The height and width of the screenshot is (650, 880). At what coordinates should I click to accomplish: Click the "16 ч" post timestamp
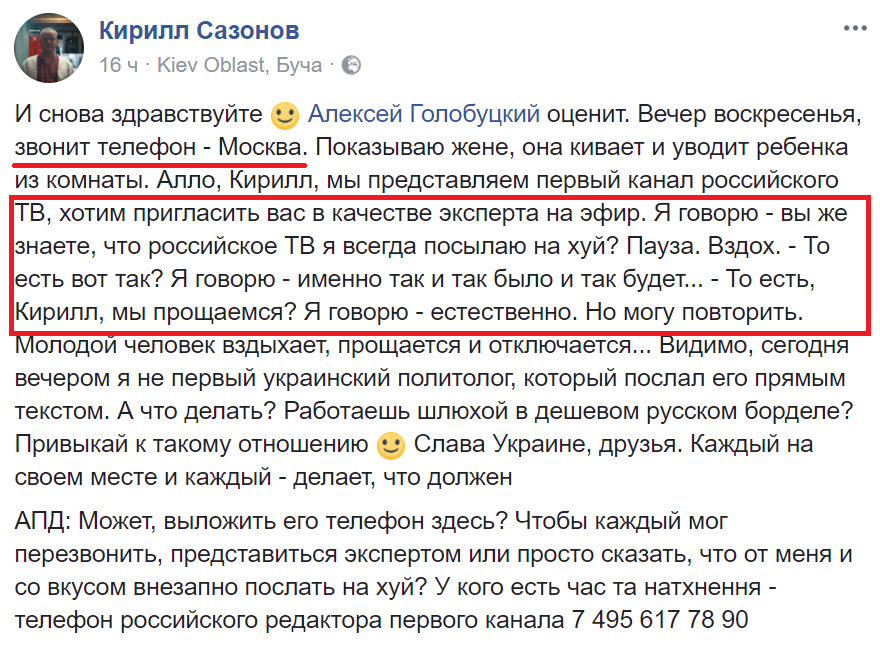[x=117, y=66]
